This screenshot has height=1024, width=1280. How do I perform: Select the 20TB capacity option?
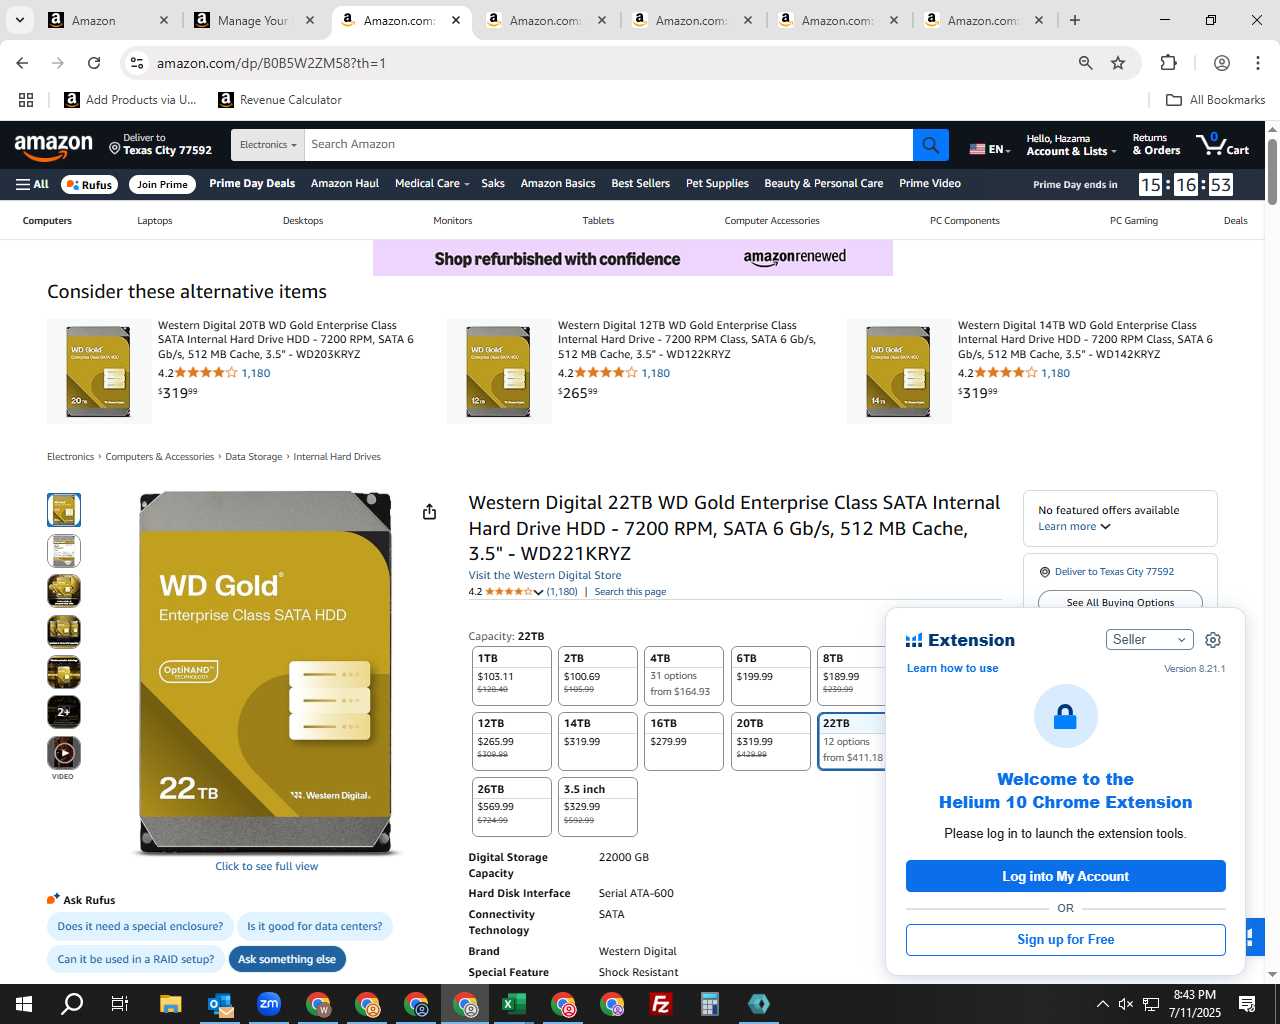click(x=770, y=741)
